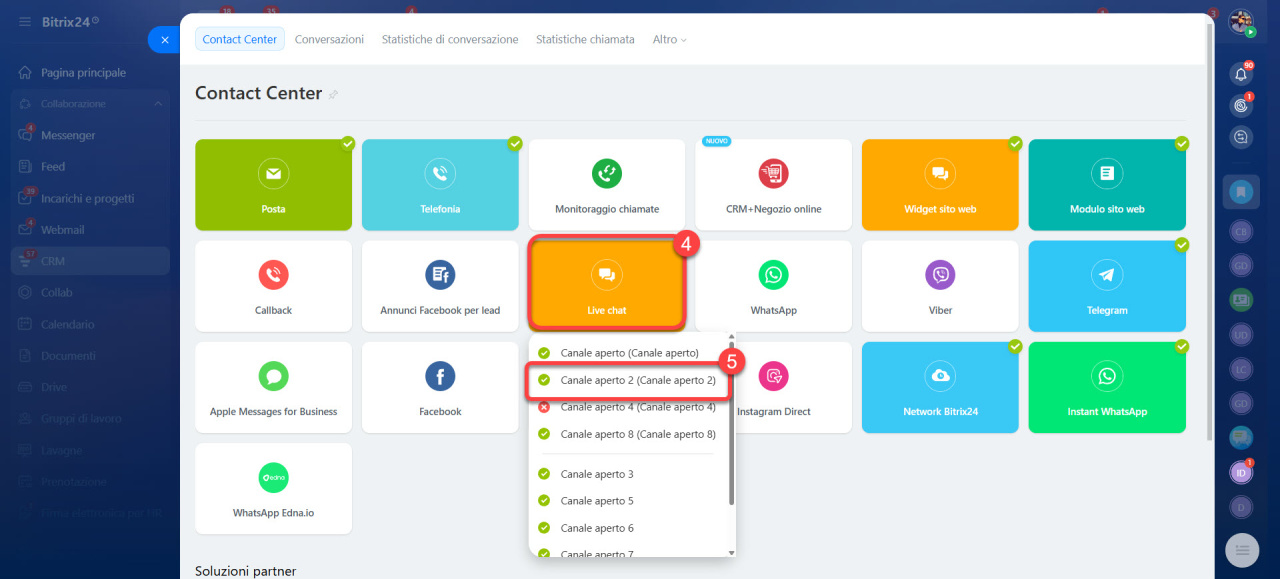This screenshot has height=579, width=1280.
Task: Open Feed from the sidebar
Action: tap(53, 167)
